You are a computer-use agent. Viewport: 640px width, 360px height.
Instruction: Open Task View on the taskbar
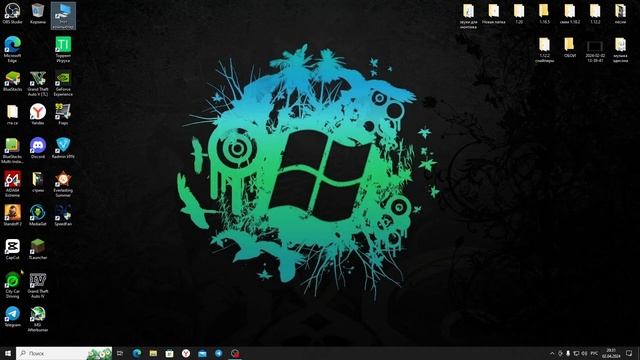point(120,353)
